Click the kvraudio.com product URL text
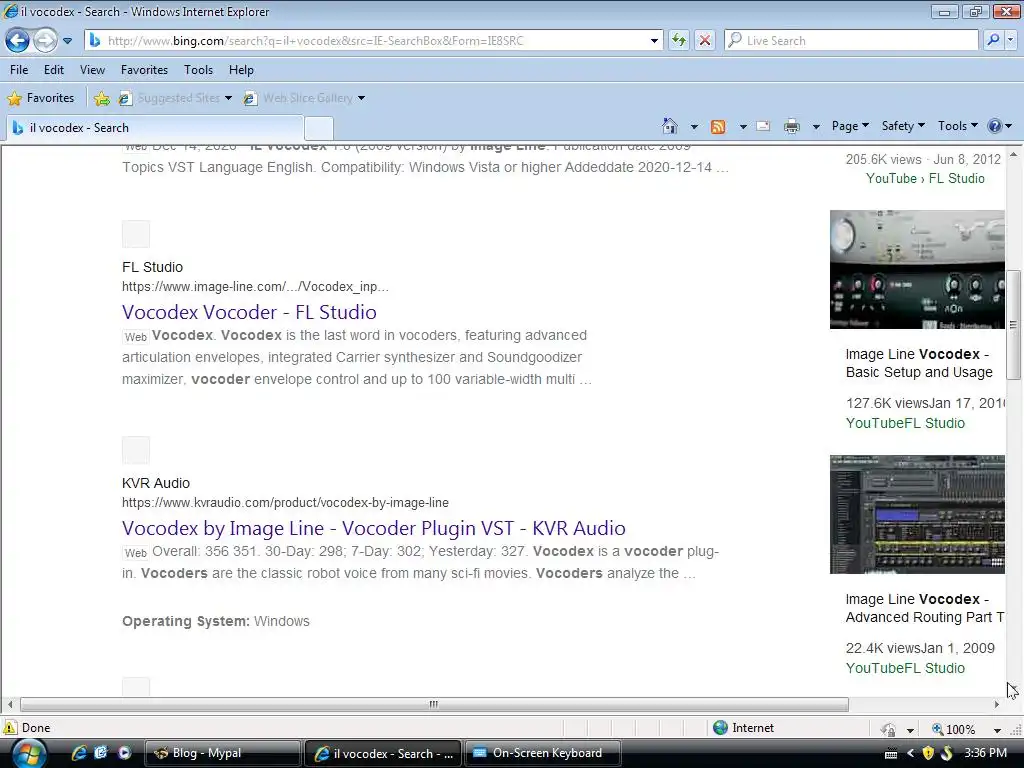 (285, 503)
